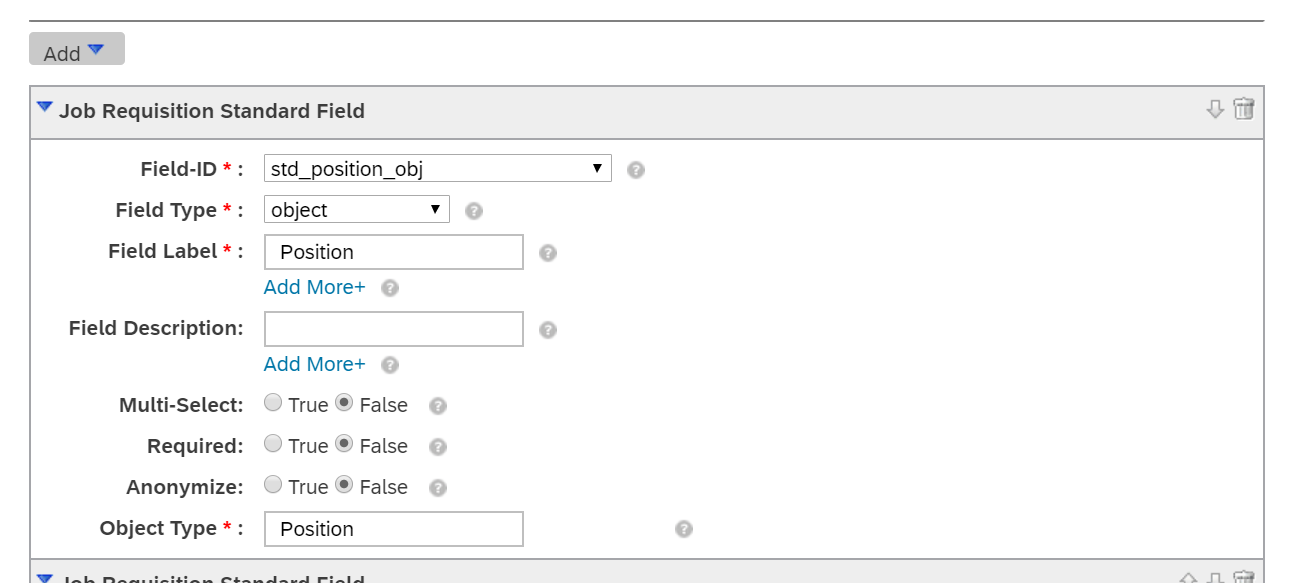Screen dimensions: 1300x583
Task: View help icon beside Multi-Select options
Action: tap(437, 406)
